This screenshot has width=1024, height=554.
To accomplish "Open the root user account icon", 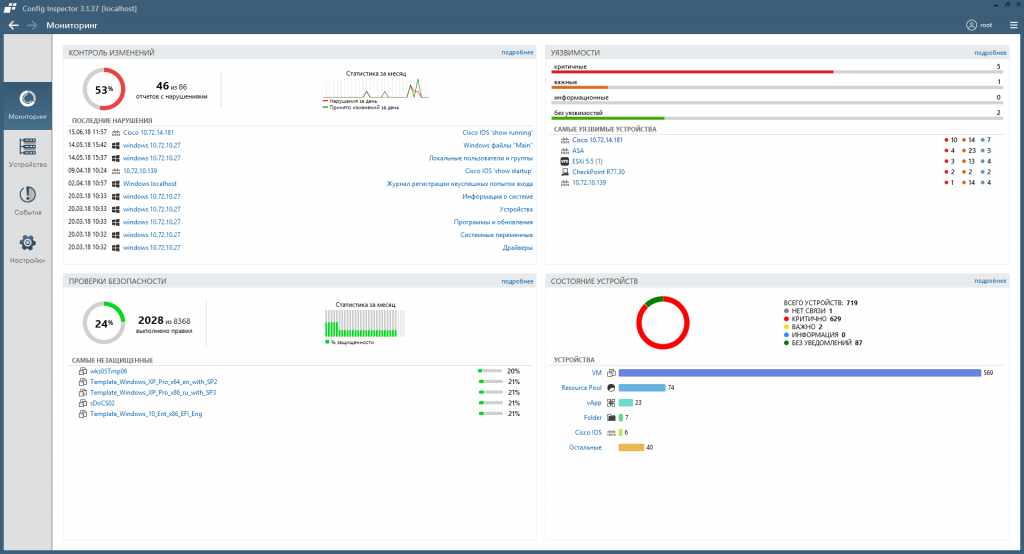I will pyautogui.click(x=971, y=25).
